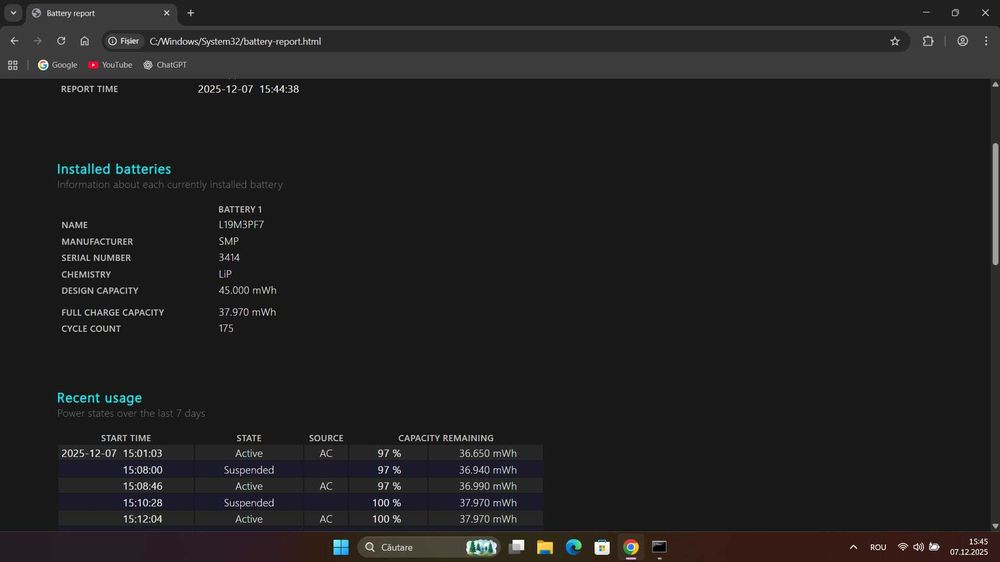The width and height of the screenshot is (1000, 562).
Task: Open the Chrome profile icon
Action: click(962, 41)
